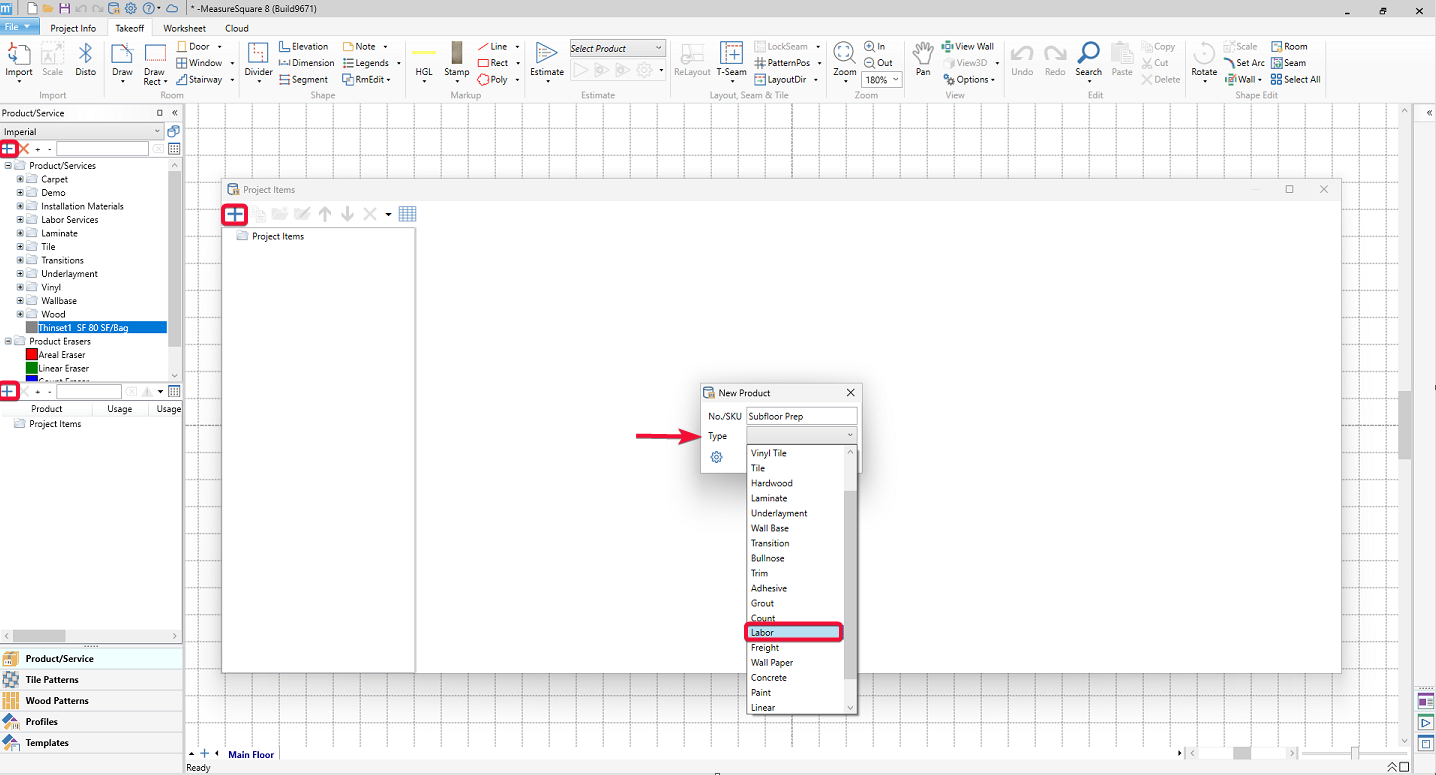Open the Select Product combo box

617,48
